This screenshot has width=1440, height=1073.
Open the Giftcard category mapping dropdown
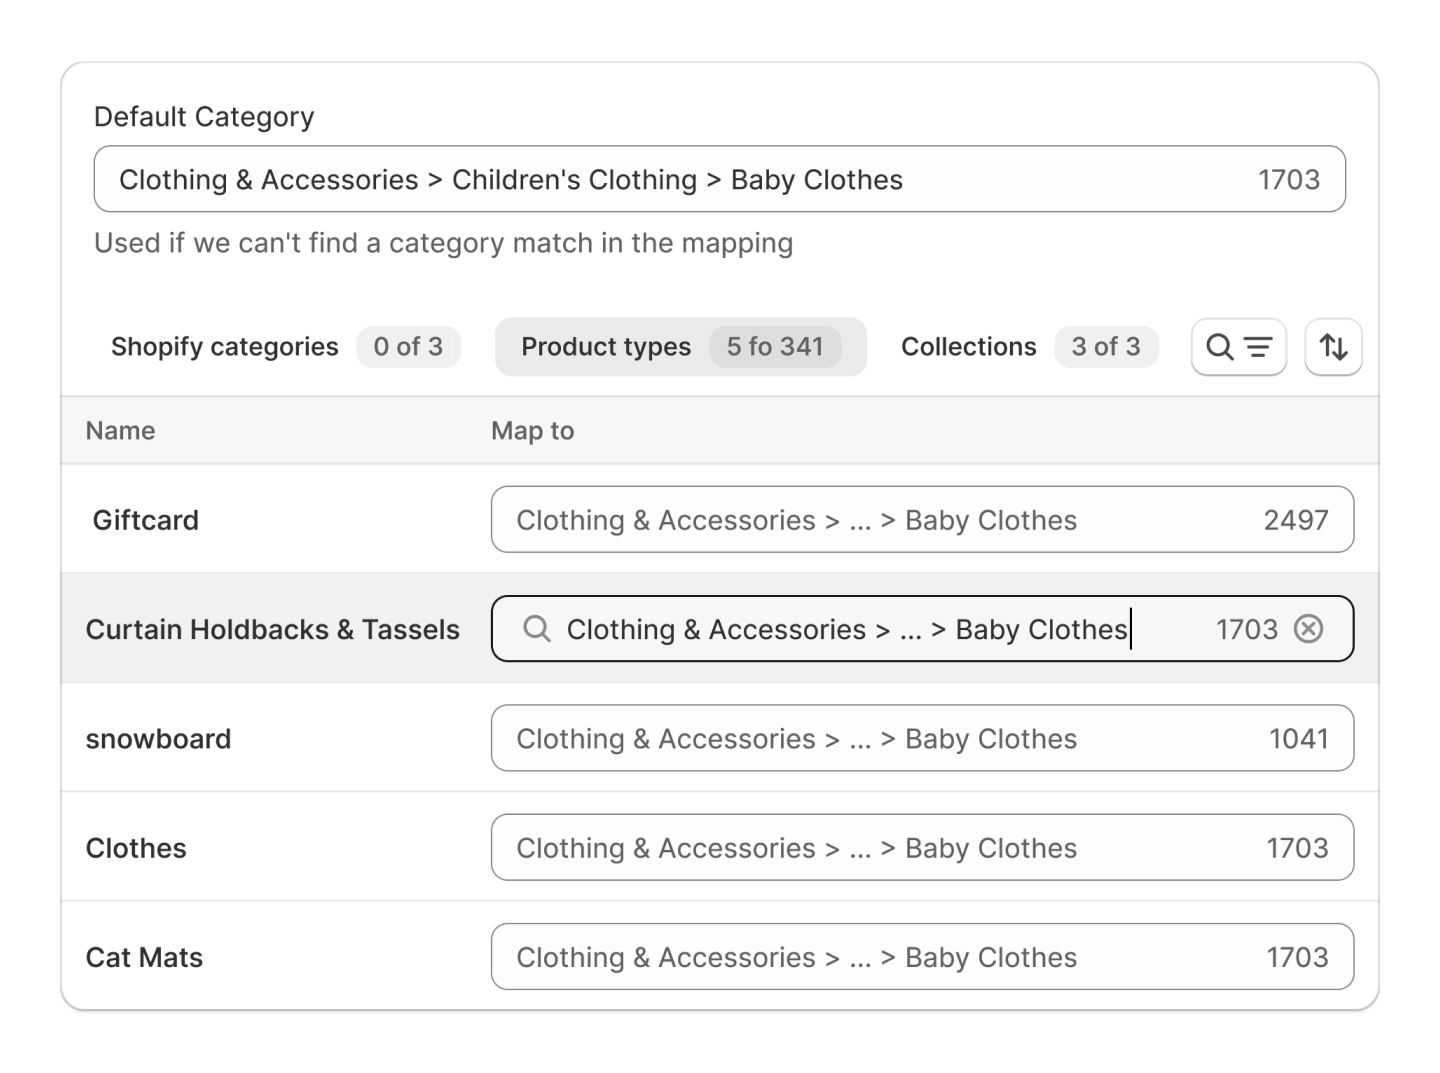pyautogui.click(x=921, y=520)
